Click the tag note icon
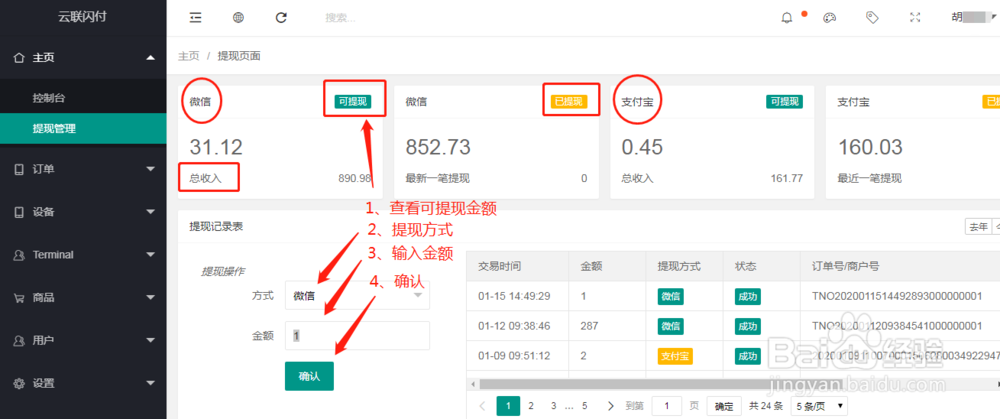This screenshot has width=1000, height=419. pyautogui.click(x=872, y=18)
